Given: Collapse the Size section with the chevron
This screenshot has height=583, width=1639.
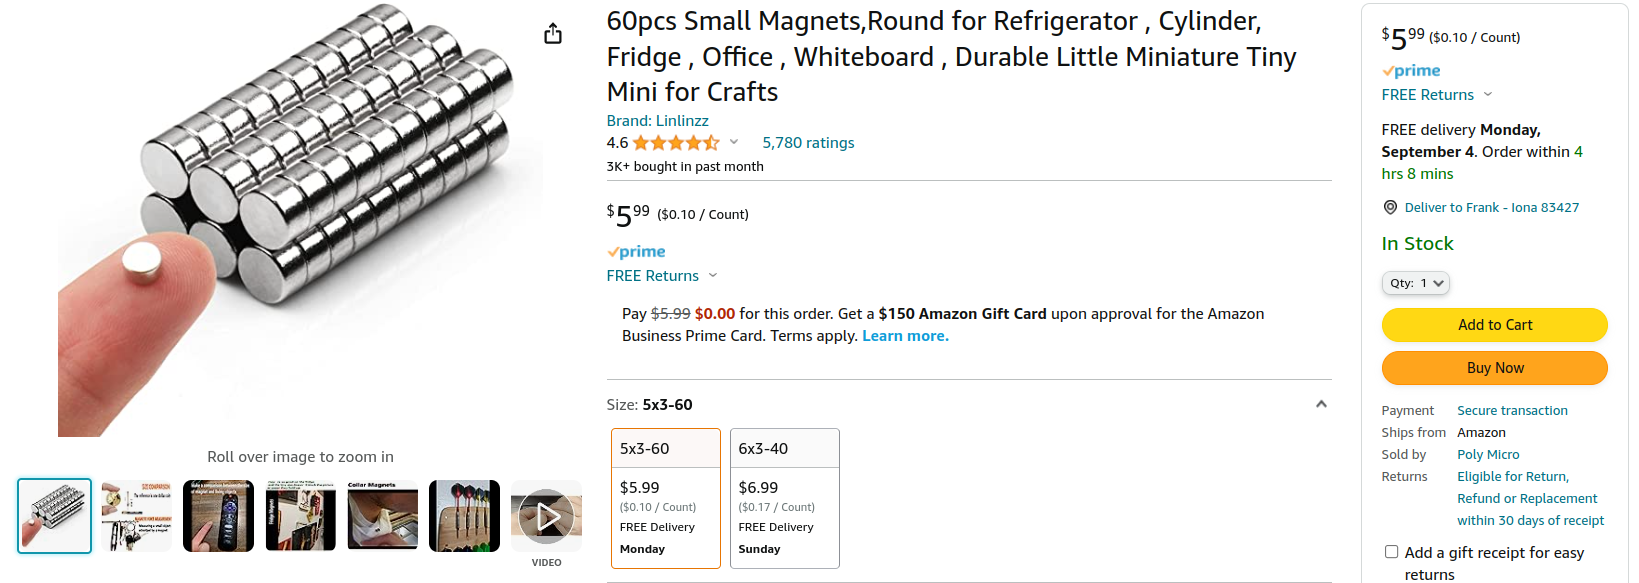Looking at the screenshot, I should click(1320, 404).
